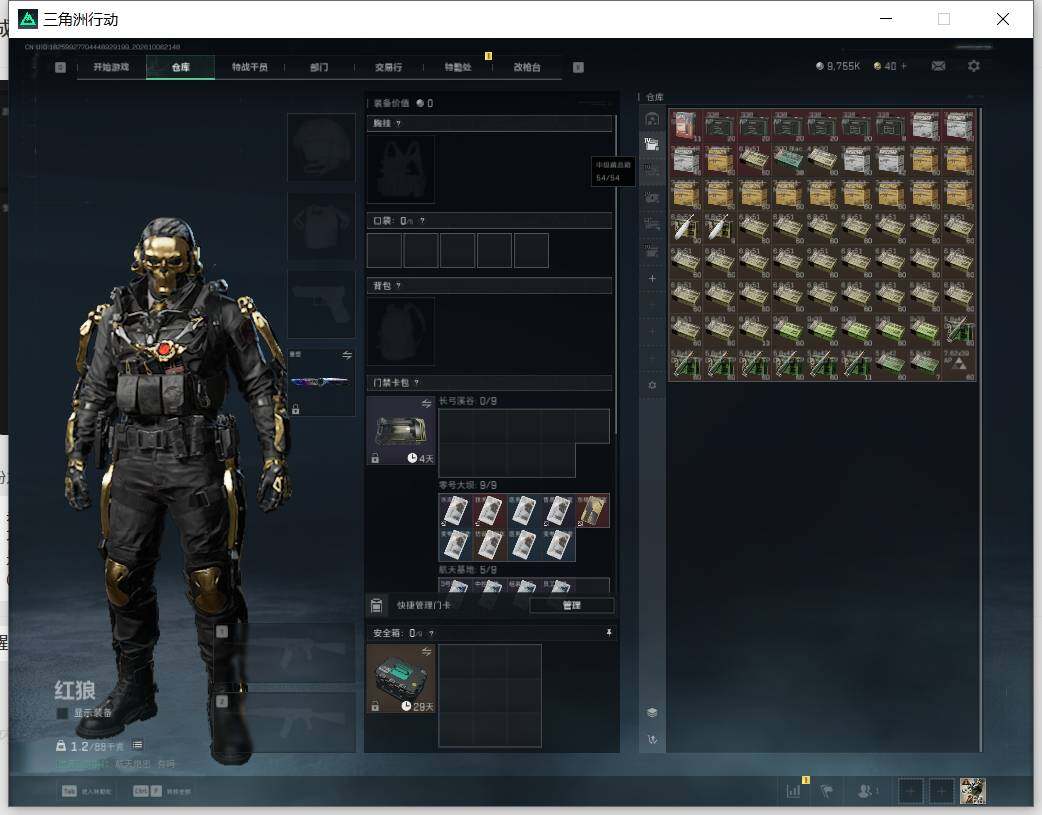The image size is (1042, 815).
Task: Select the helmet category icon in warehouse sidebar
Action: 652,119
